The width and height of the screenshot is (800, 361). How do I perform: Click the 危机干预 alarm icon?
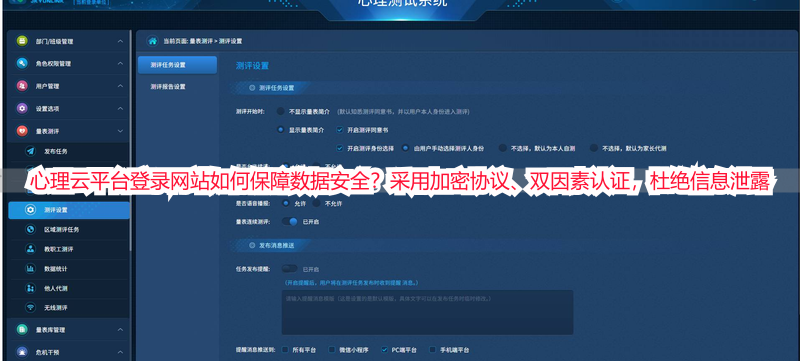pos(22,352)
